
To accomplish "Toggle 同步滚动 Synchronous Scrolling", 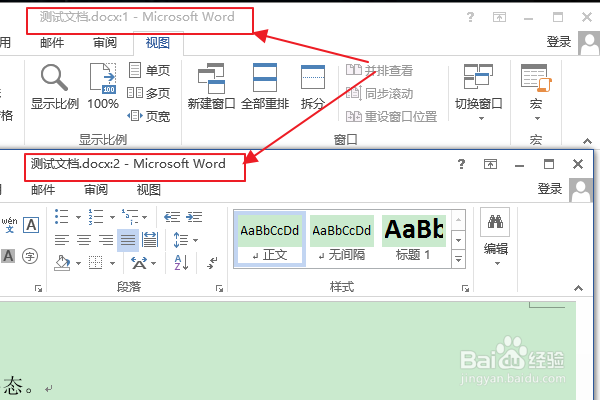I will pyautogui.click(x=380, y=93).
